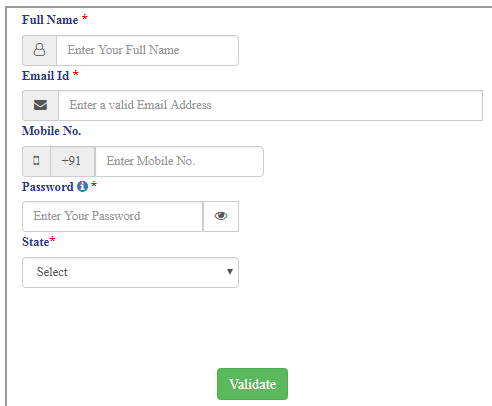Open the password info icon
The image size is (492, 406).
82,186
